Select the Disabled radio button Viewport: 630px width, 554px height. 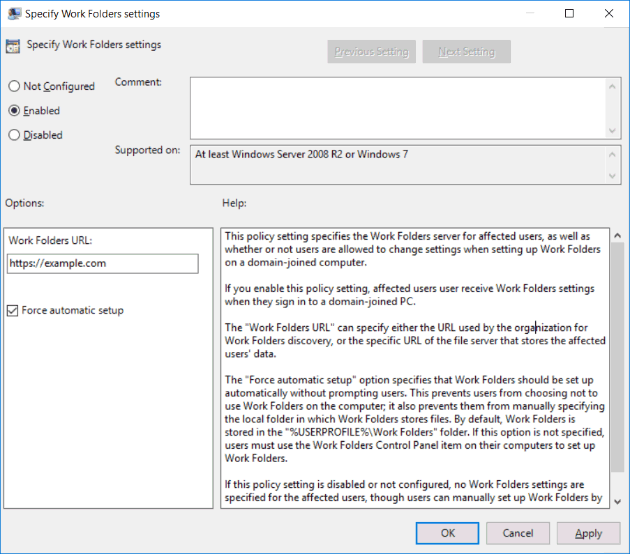click(x=14, y=135)
